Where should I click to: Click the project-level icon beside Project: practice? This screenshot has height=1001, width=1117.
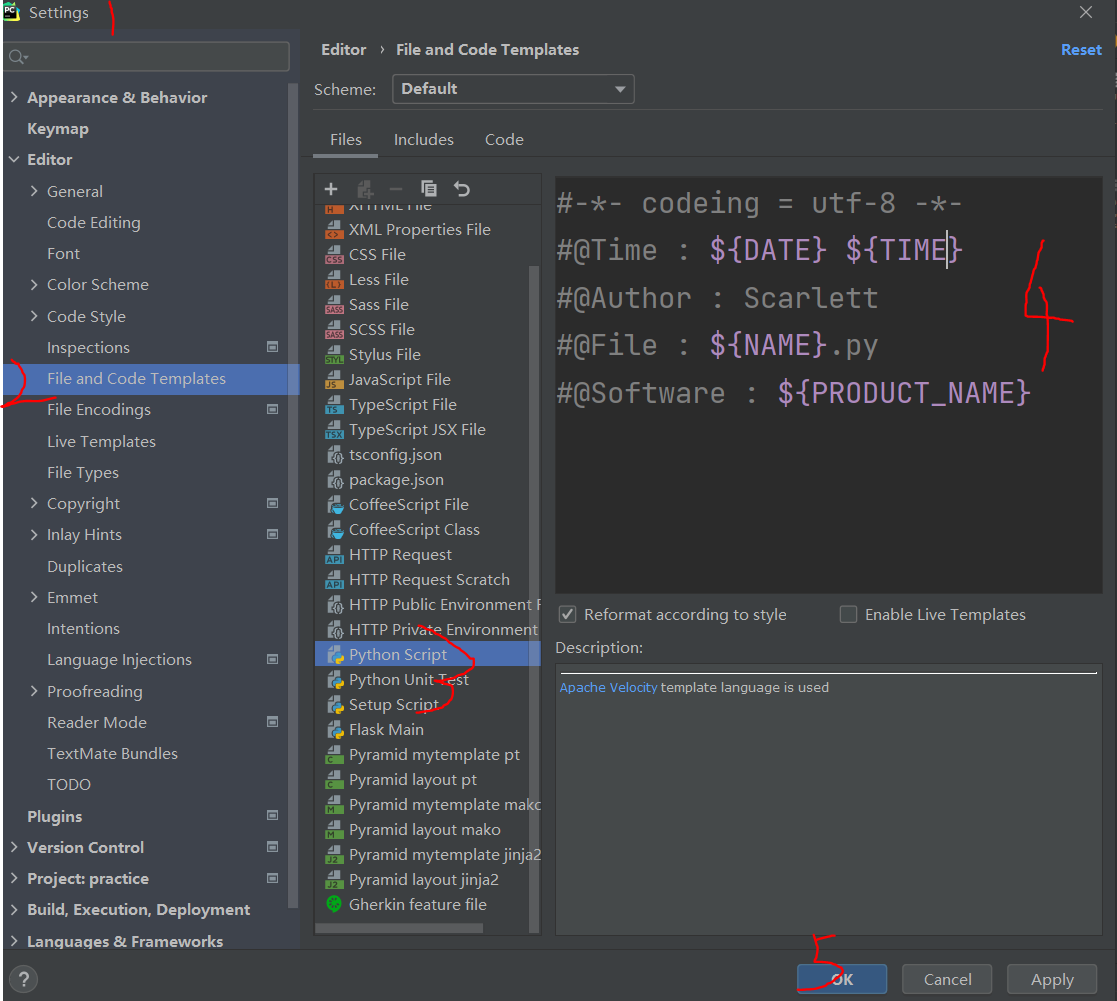272,878
